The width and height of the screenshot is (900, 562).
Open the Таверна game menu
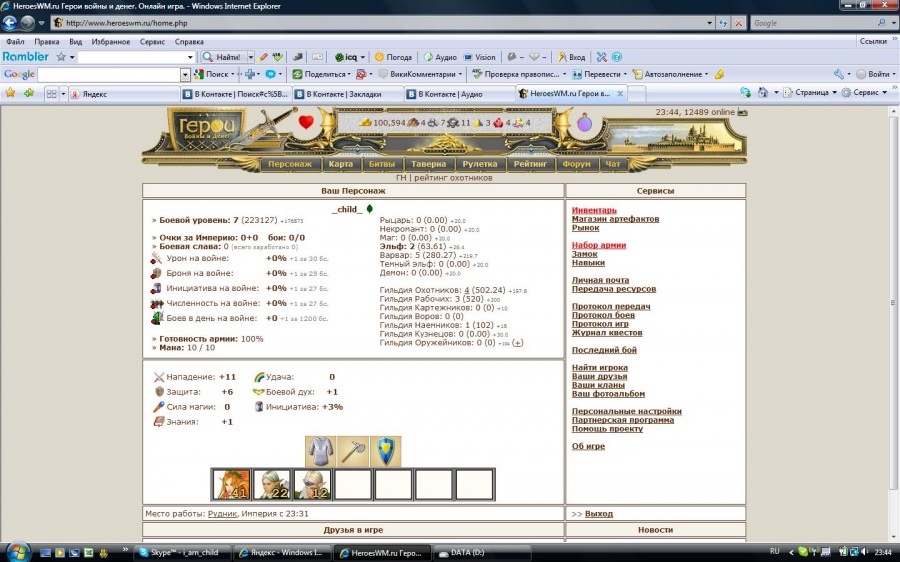(428, 164)
